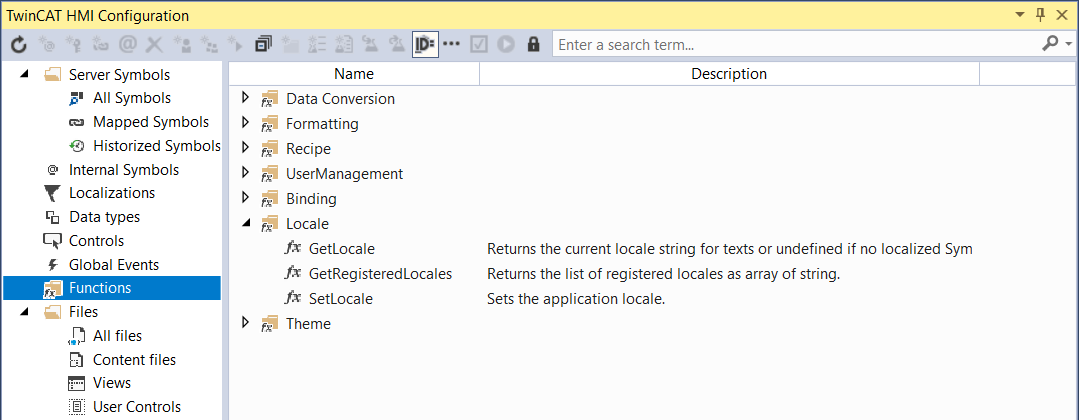
Task: Click into the 'Enter a search term' field
Action: click(795, 45)
